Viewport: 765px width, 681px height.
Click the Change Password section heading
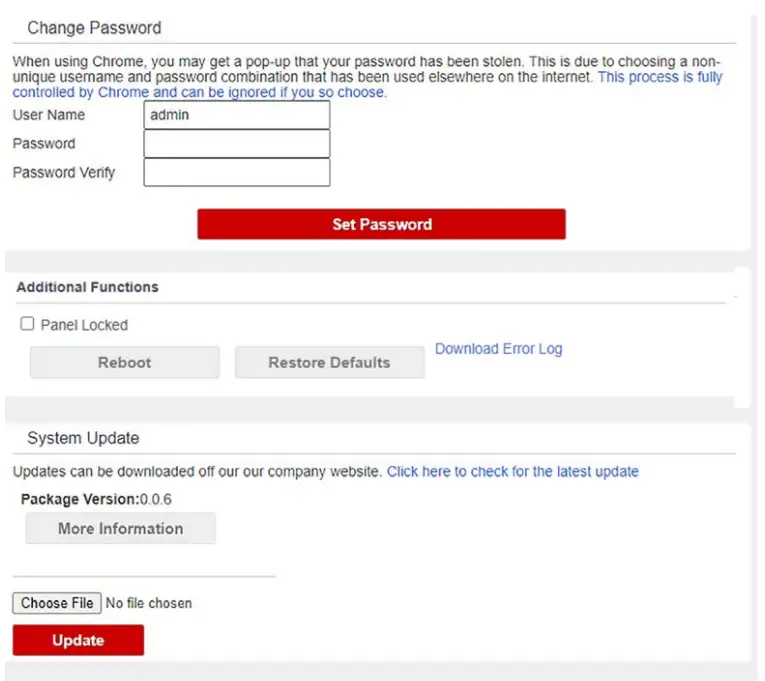point(94,28)
